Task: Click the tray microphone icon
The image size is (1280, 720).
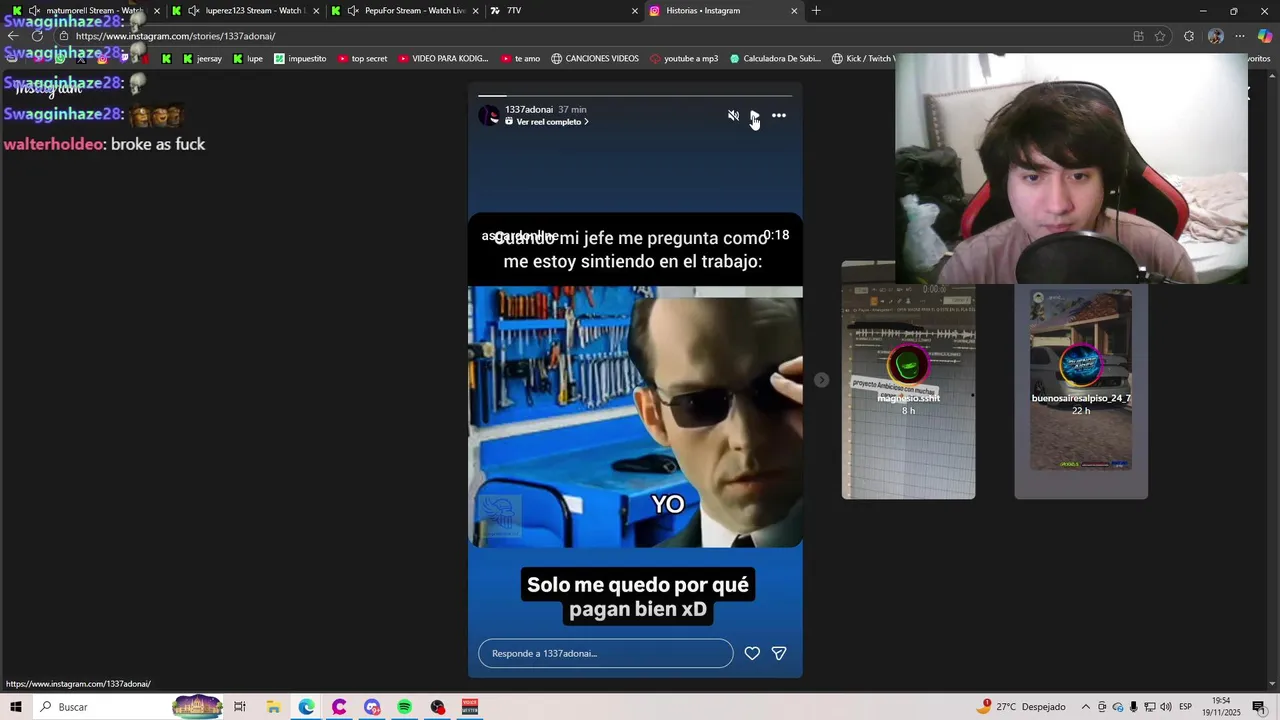Action: [x=1134, y=707]
